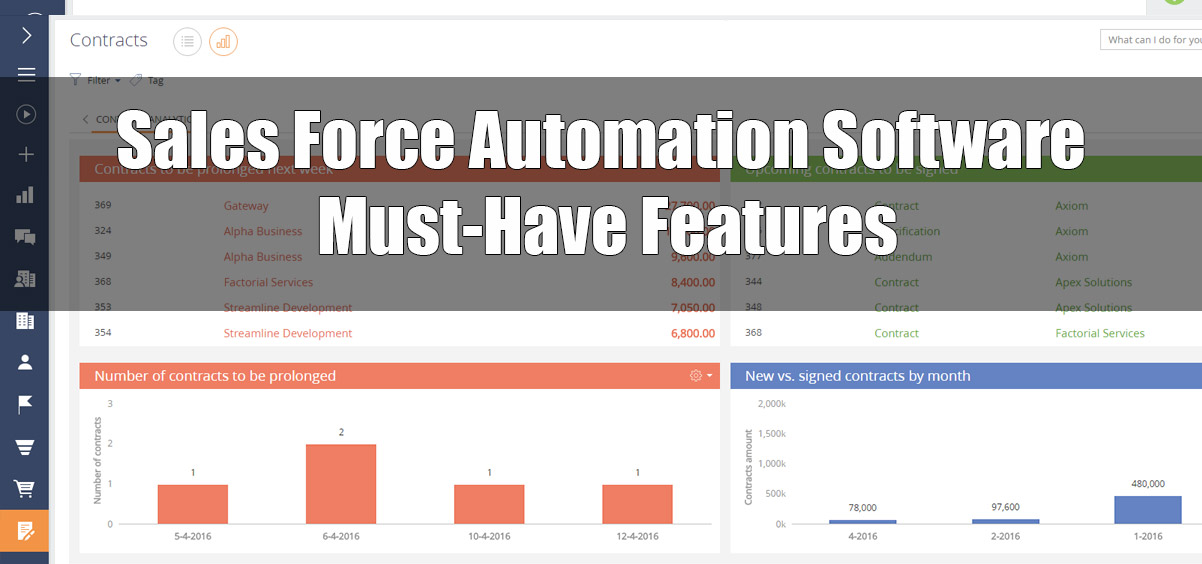Switch to list view of contracts

click(x=187, y=41)
